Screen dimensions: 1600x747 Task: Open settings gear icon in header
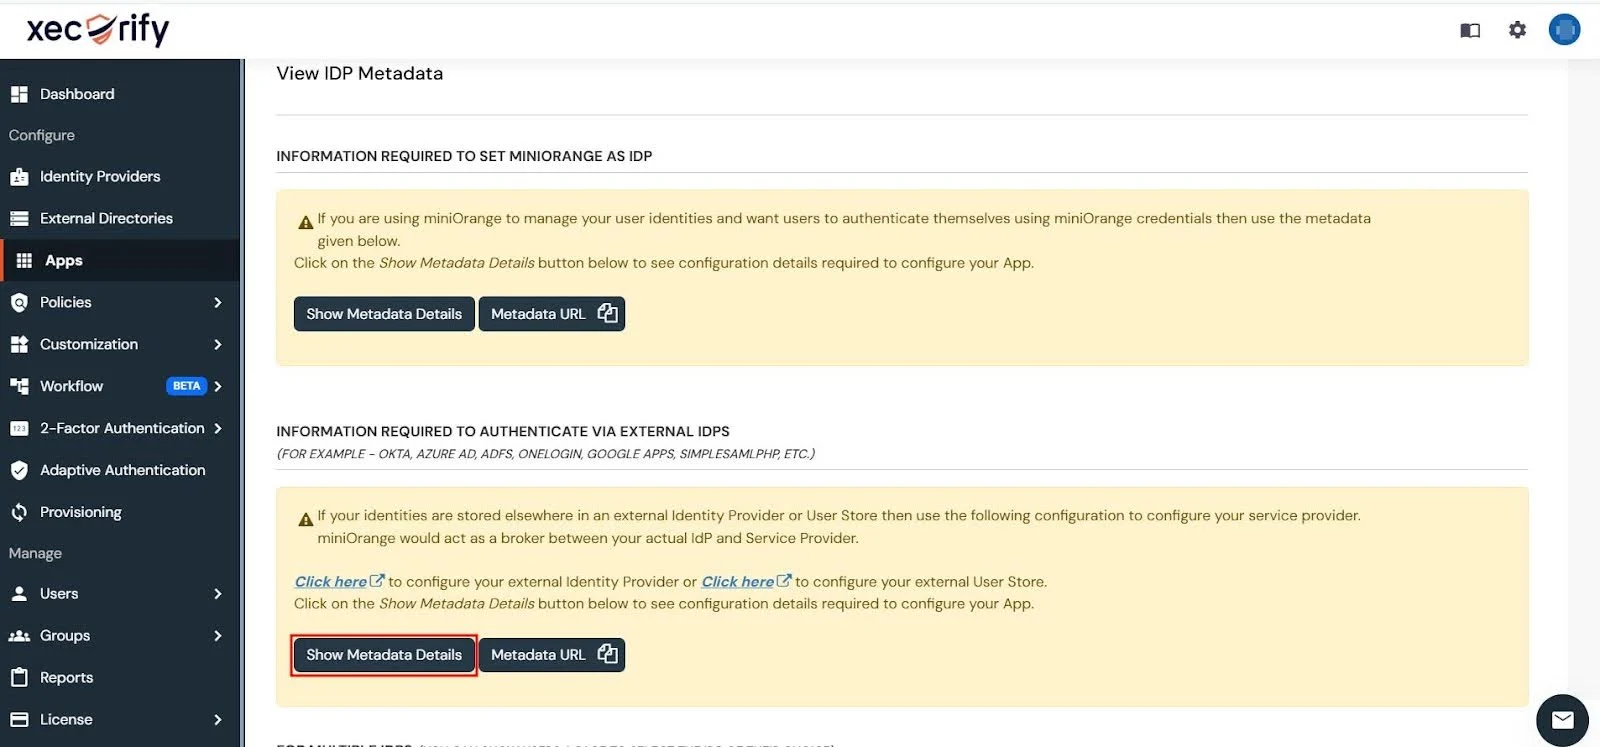[x=1517, y=30]
